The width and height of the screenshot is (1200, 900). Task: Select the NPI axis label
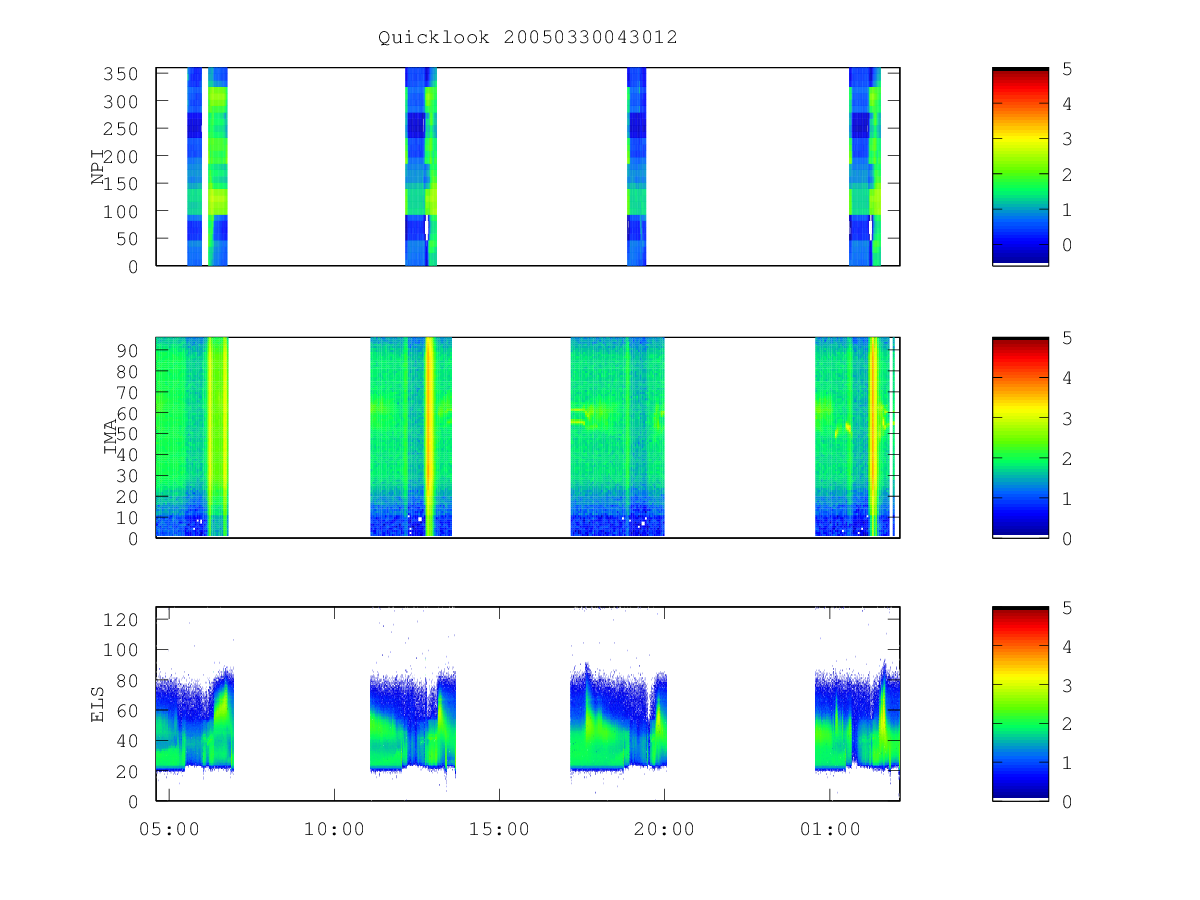point(98,167)
